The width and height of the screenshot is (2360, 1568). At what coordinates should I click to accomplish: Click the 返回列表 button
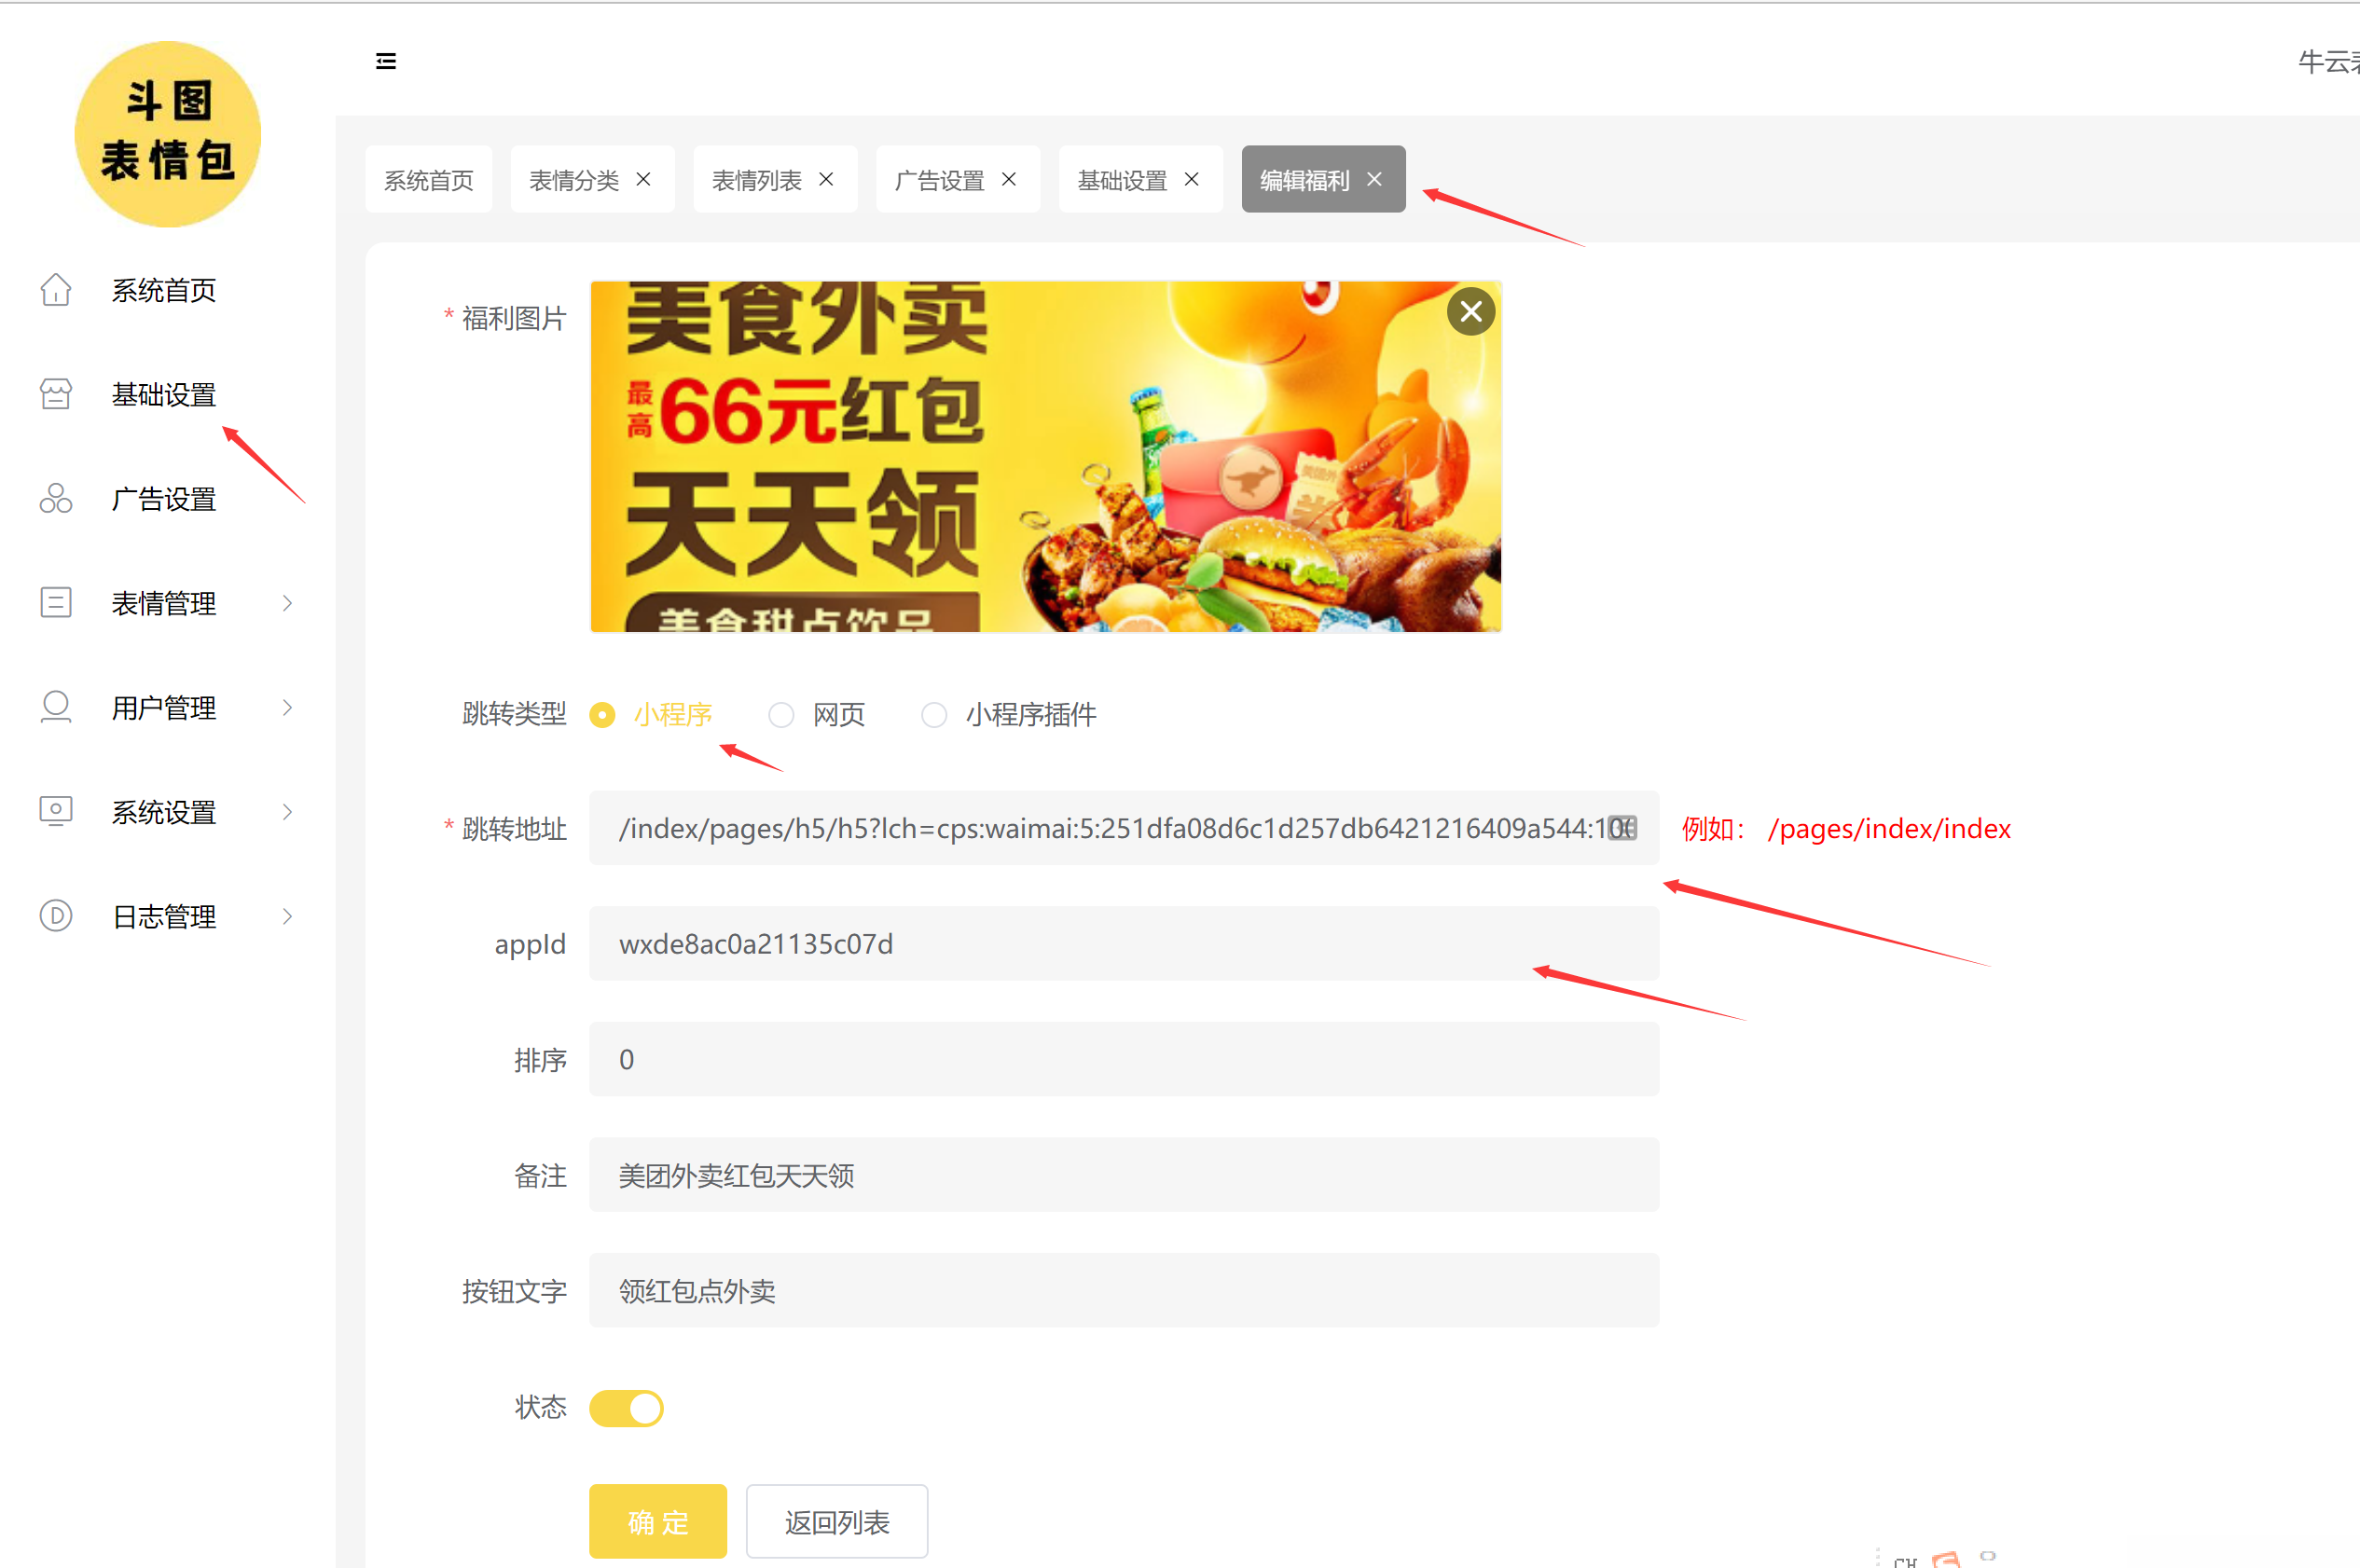tap(837, 1521)
